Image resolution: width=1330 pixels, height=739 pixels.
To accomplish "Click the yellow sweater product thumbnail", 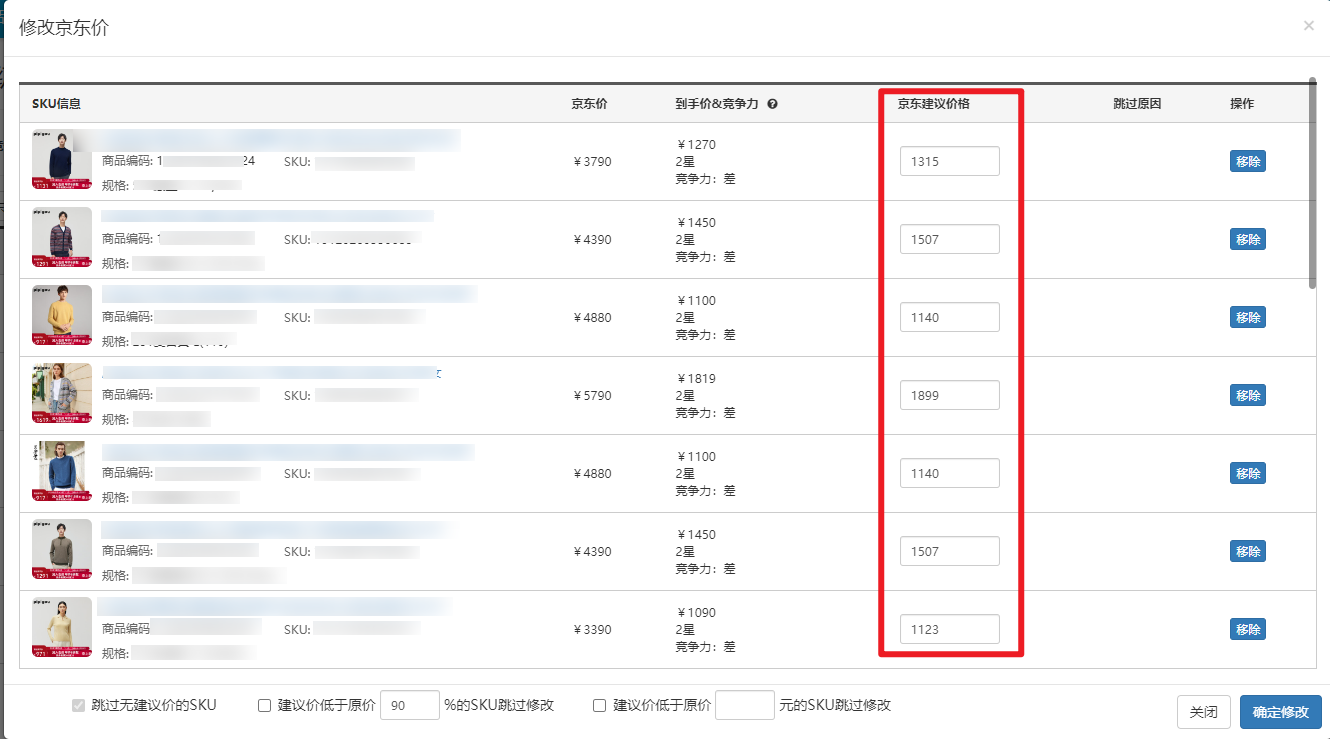I will click(61, 316).
